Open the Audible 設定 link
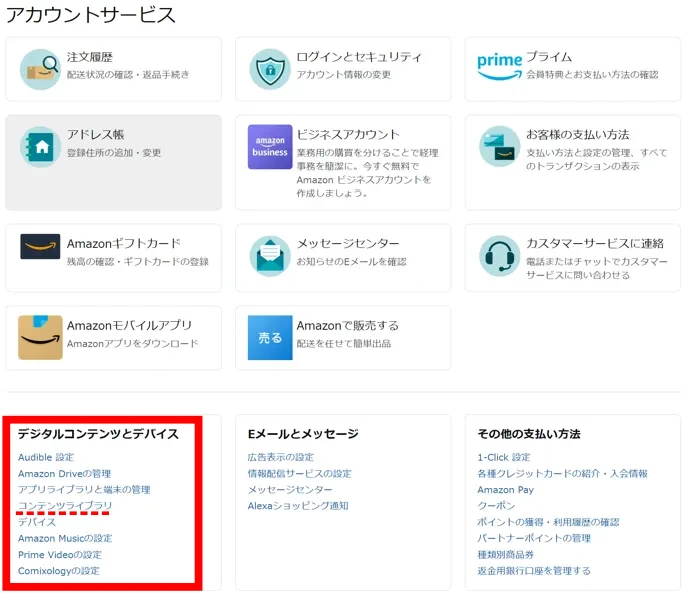The image size is (700, 597). click(46, 457)
